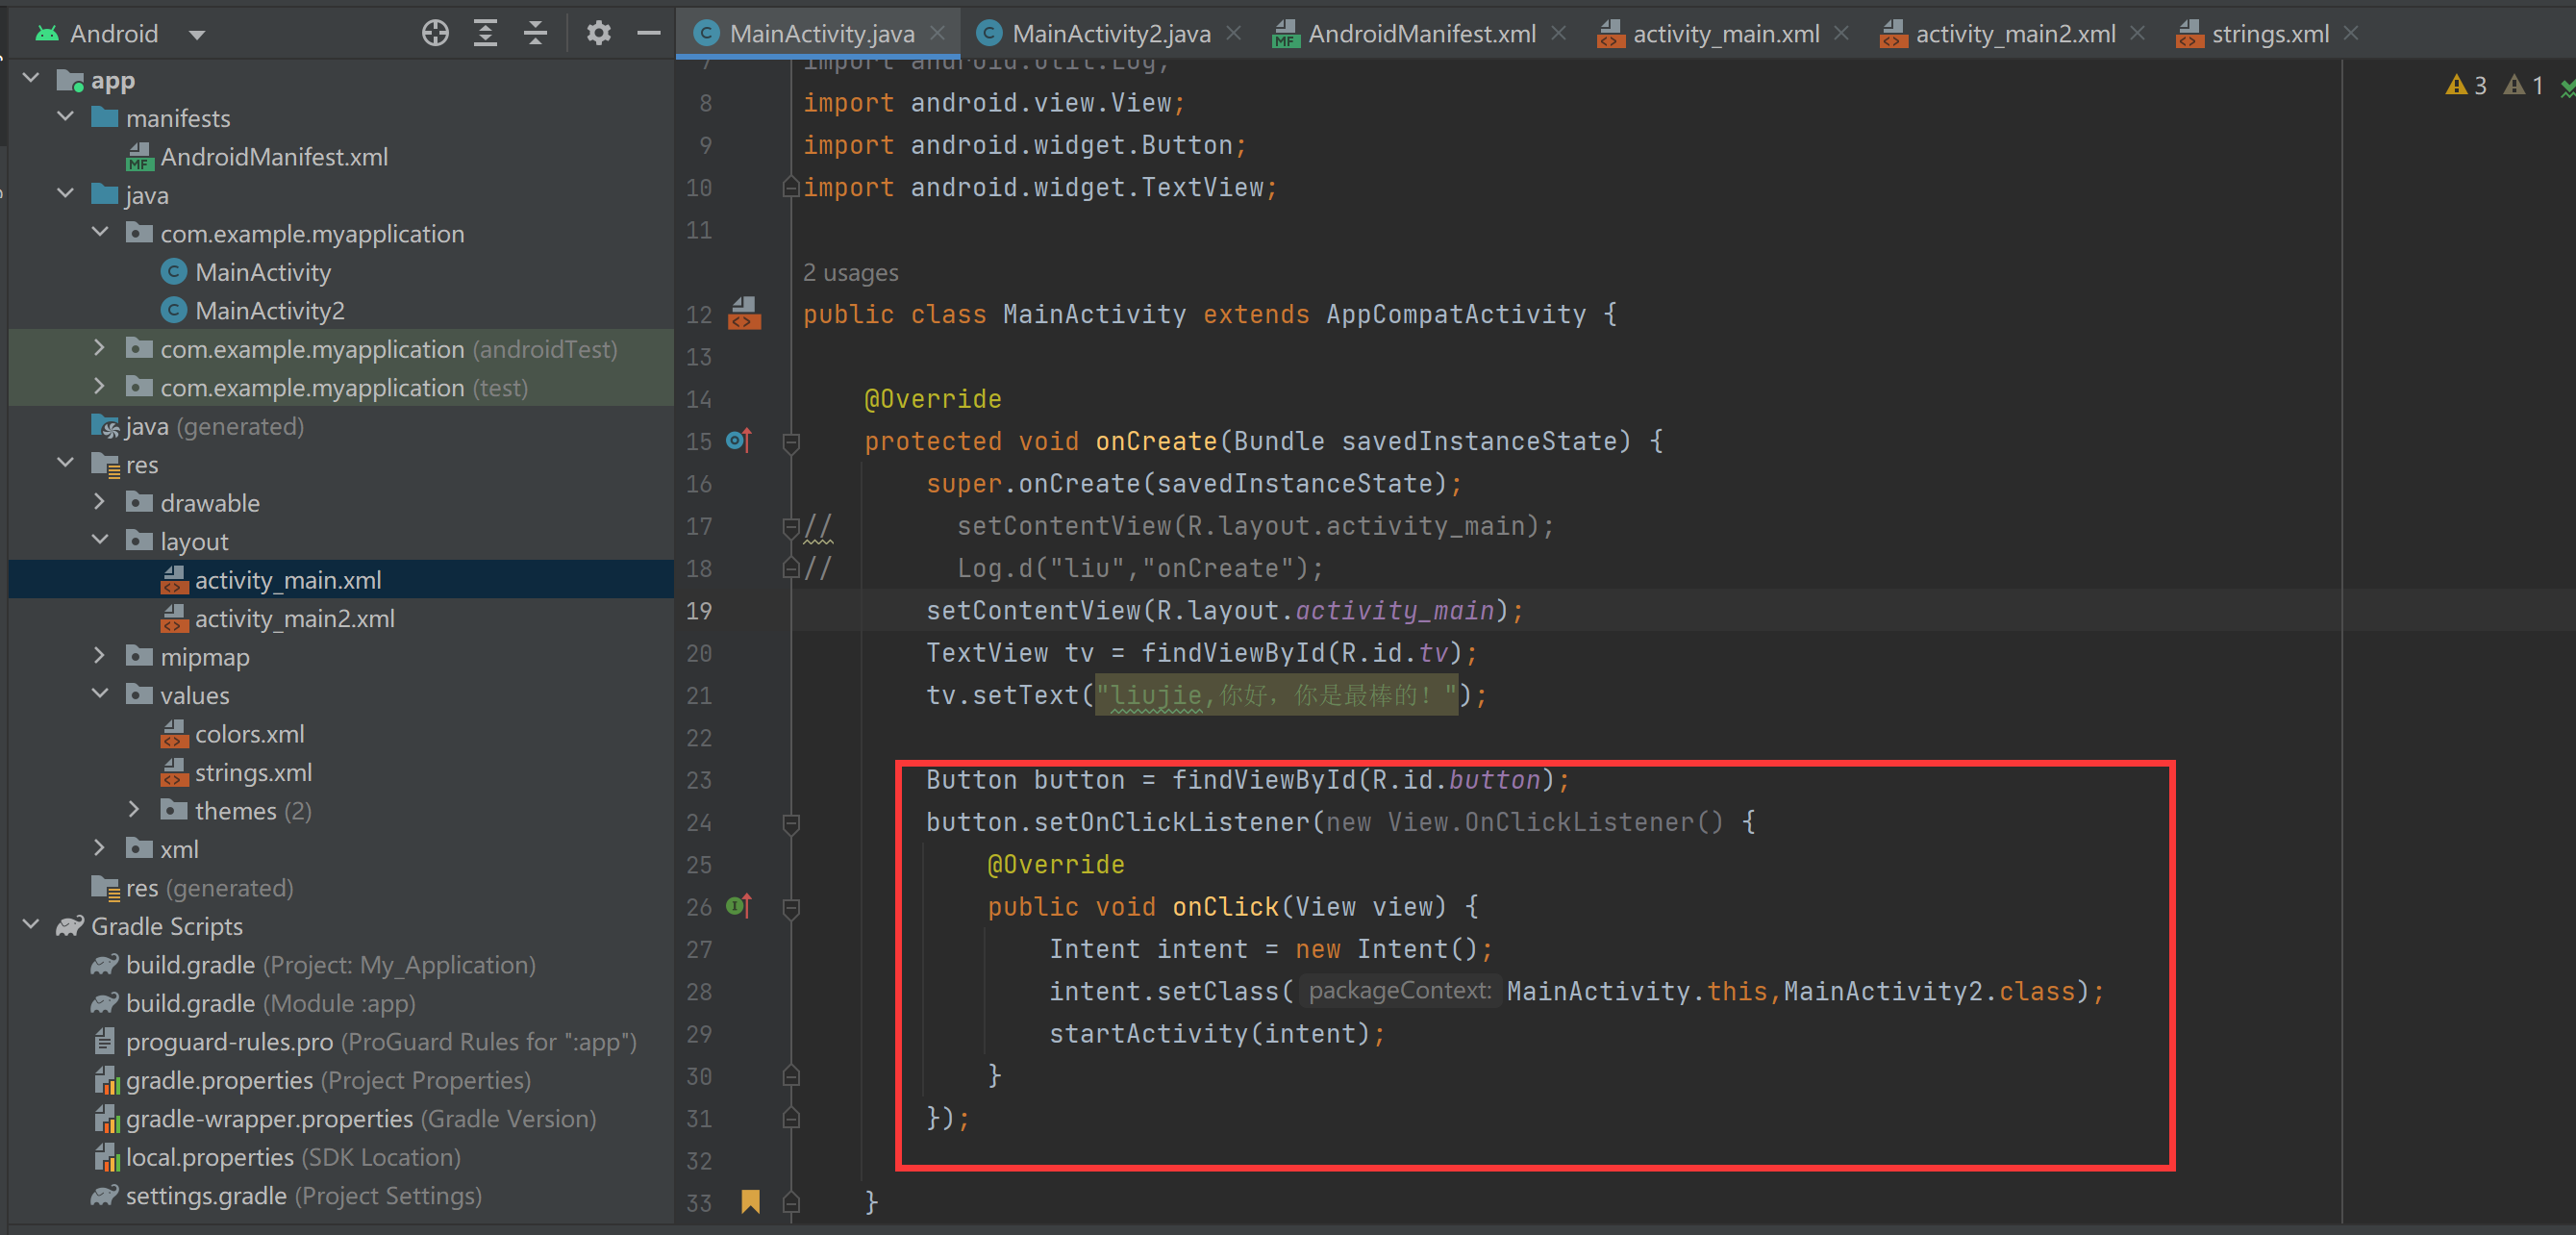Fold the imports block at line 10
Viewport: 2576px width, 1235px height.
click(x=790, y=187)
